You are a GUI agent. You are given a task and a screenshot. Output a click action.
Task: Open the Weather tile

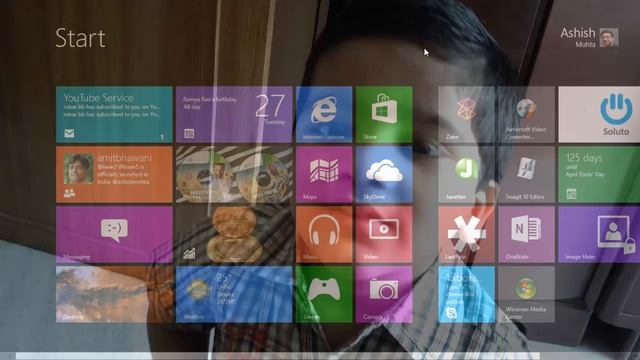click(234, 294)
